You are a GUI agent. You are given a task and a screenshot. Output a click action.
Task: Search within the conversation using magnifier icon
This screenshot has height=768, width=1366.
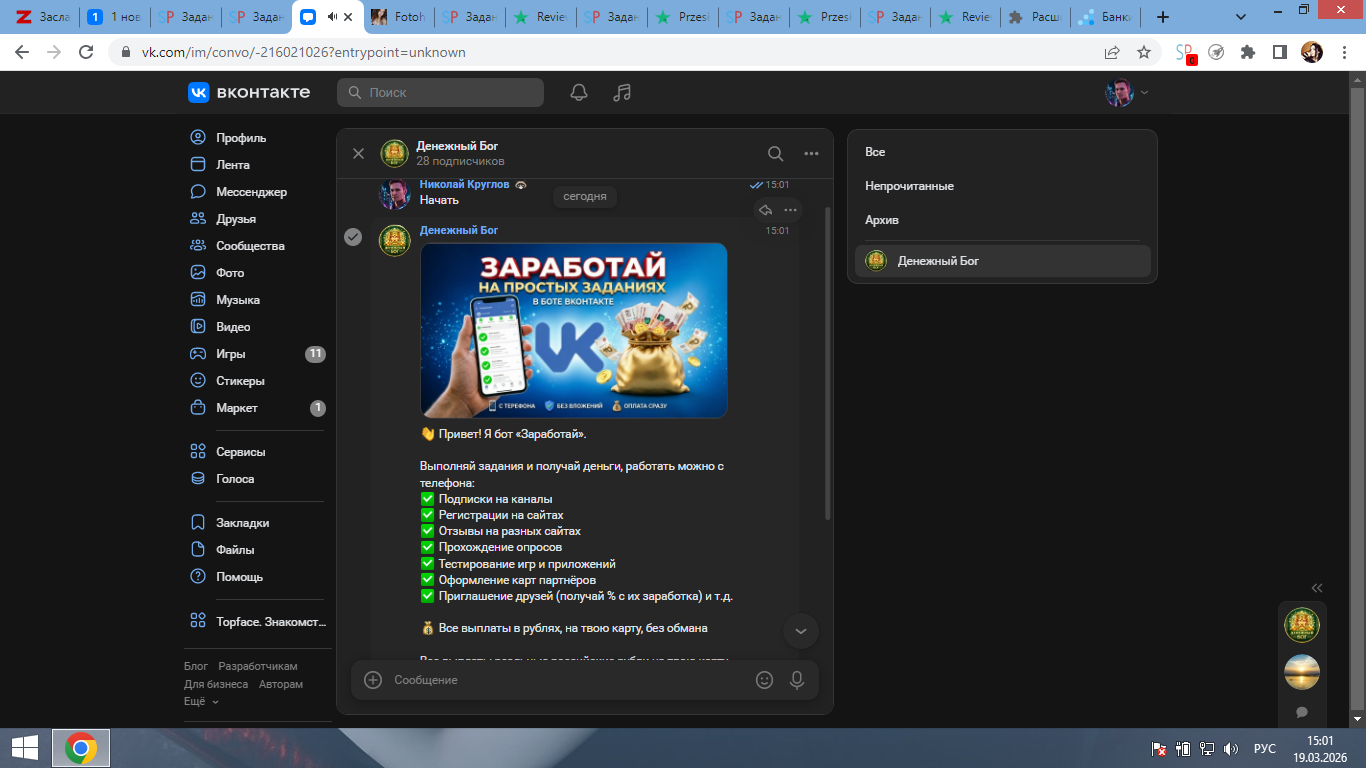coord(775,154)
